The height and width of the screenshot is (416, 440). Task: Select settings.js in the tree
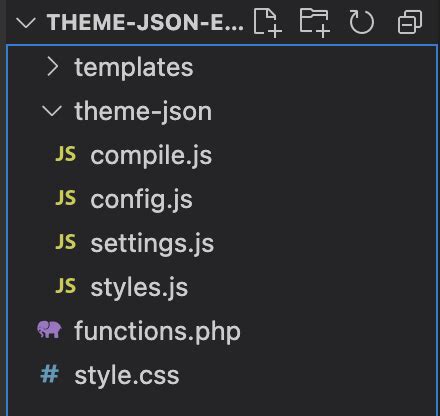[152, 244]
